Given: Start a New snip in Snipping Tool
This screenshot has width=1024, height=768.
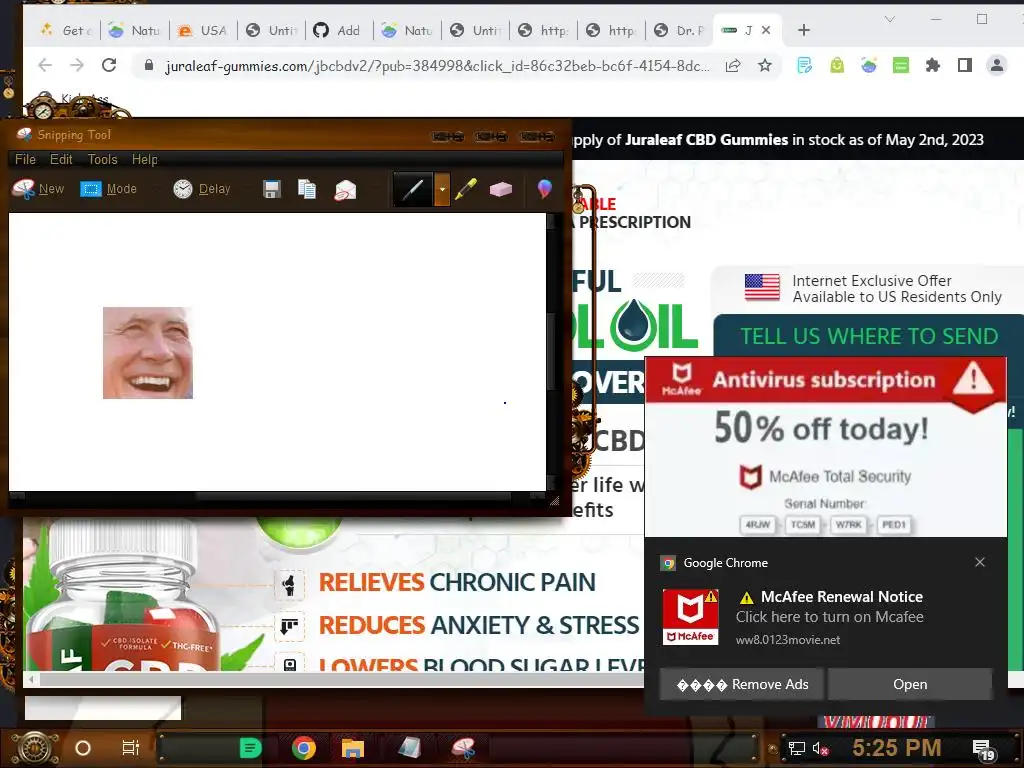Looking at the screenshot, I should (38, 189).
